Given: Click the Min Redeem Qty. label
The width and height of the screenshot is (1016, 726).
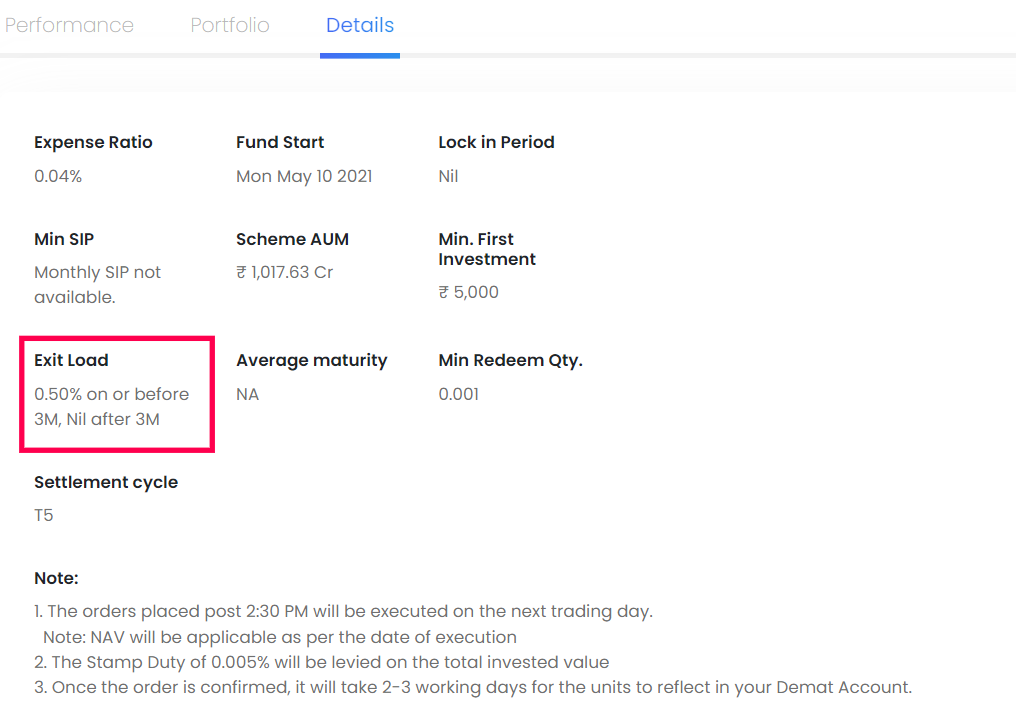Looking at the screenshot, I should tap(511, 360).
